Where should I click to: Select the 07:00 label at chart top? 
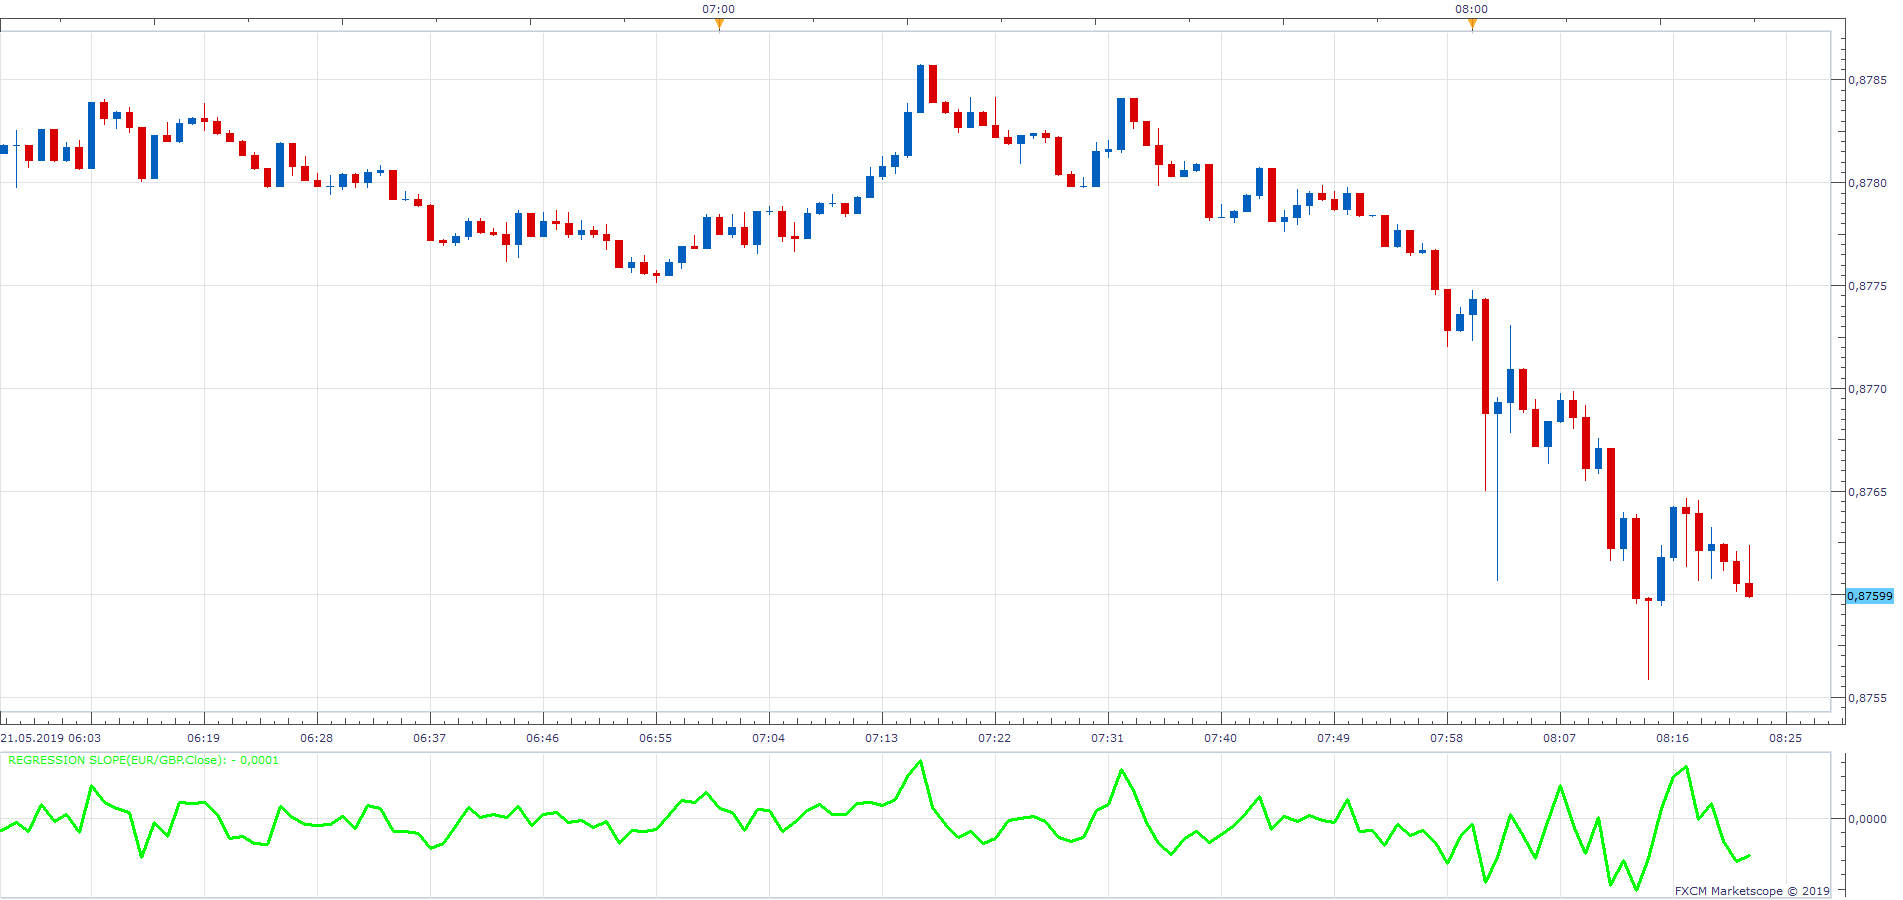[718, 9]
